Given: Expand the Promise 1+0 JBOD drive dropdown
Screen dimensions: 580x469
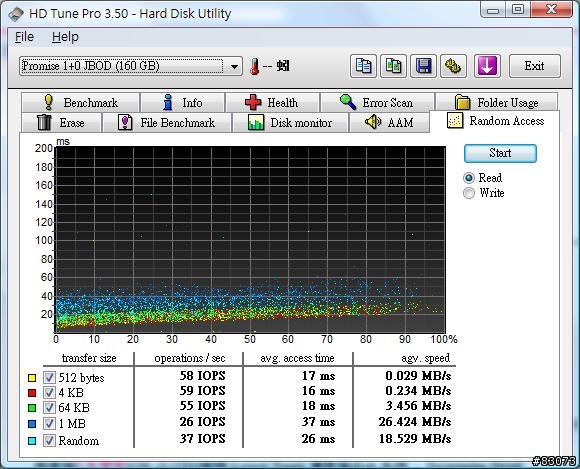Looking at the screenshot, I should (234, 67).
